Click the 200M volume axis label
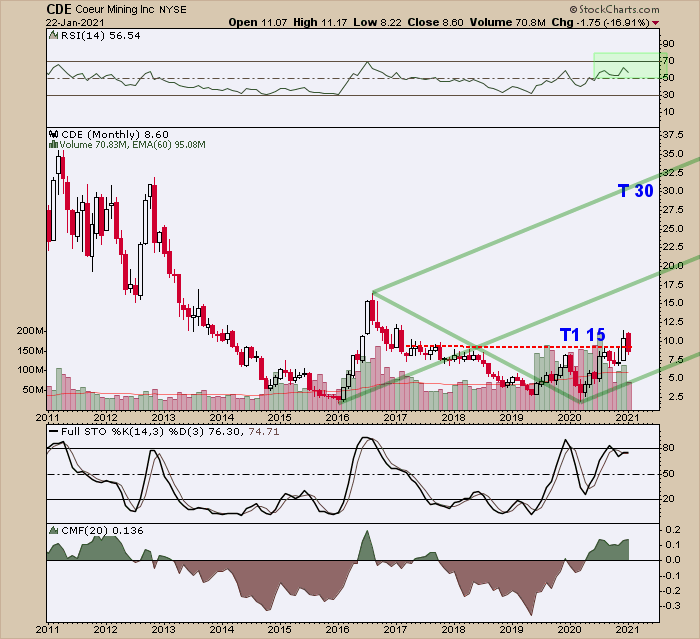 [x=30, y=331]
